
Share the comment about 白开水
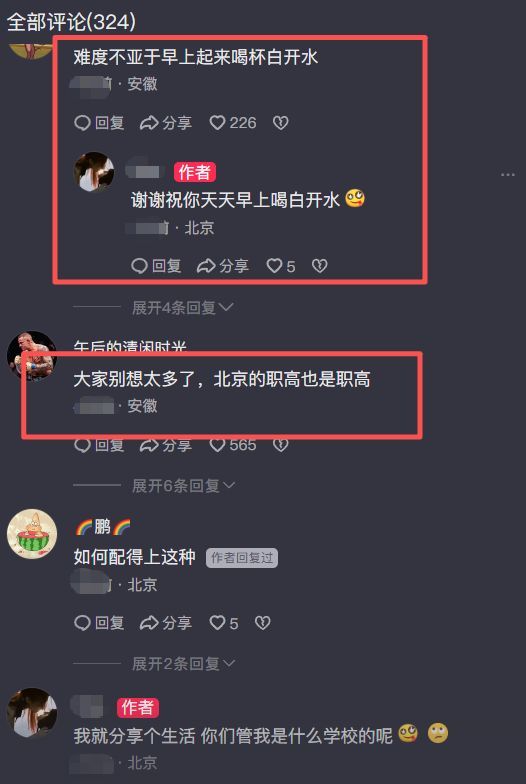pyautogui.click(x=166, y=123)
